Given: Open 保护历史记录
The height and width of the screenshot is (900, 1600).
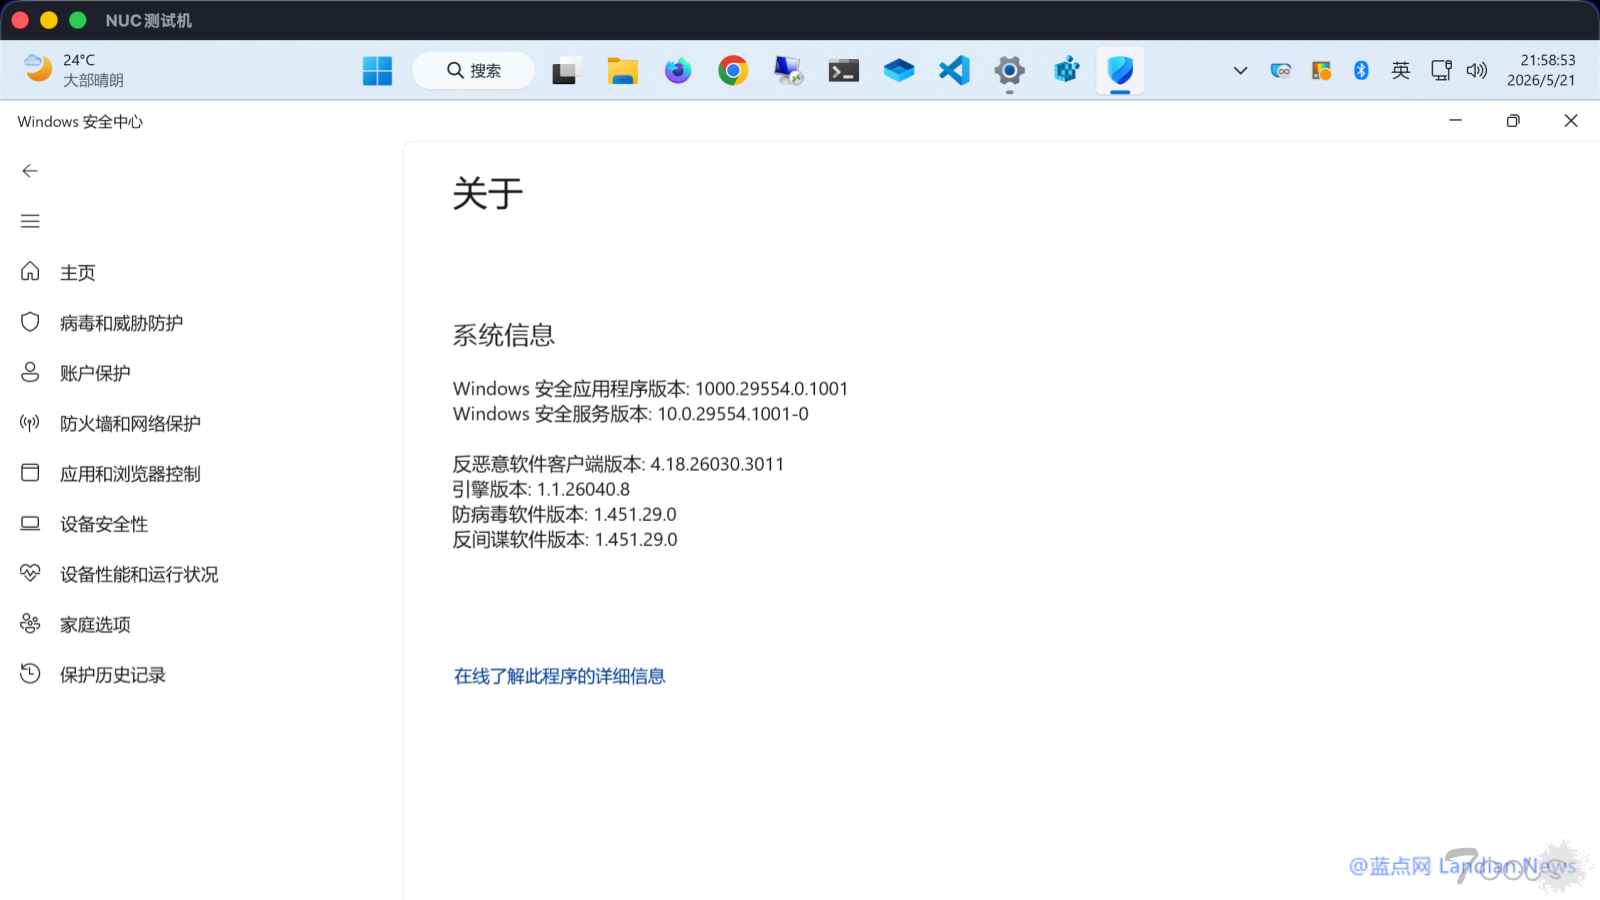Looking at the screenshot, I should [x=113, y=675].
